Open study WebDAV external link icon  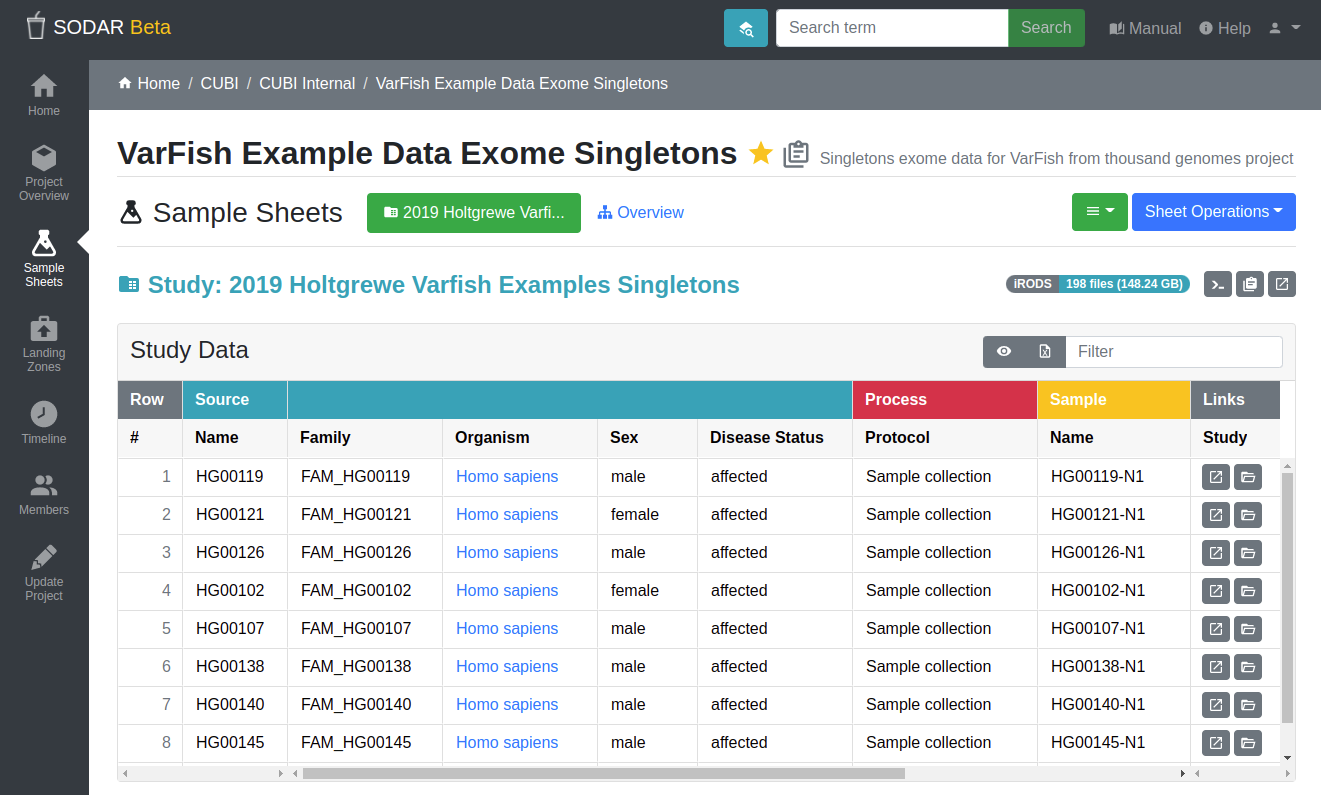tap(1282, 284)
